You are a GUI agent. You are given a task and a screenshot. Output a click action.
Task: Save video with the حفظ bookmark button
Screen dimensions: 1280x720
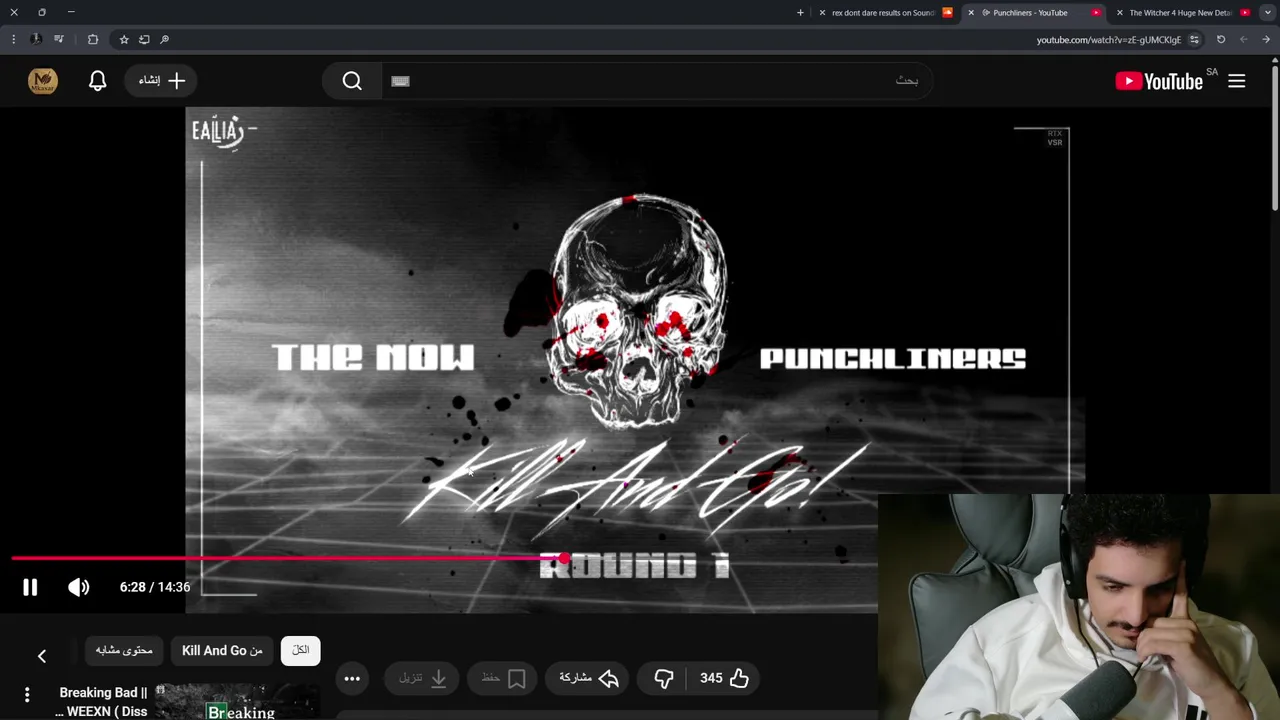point(503,678)
